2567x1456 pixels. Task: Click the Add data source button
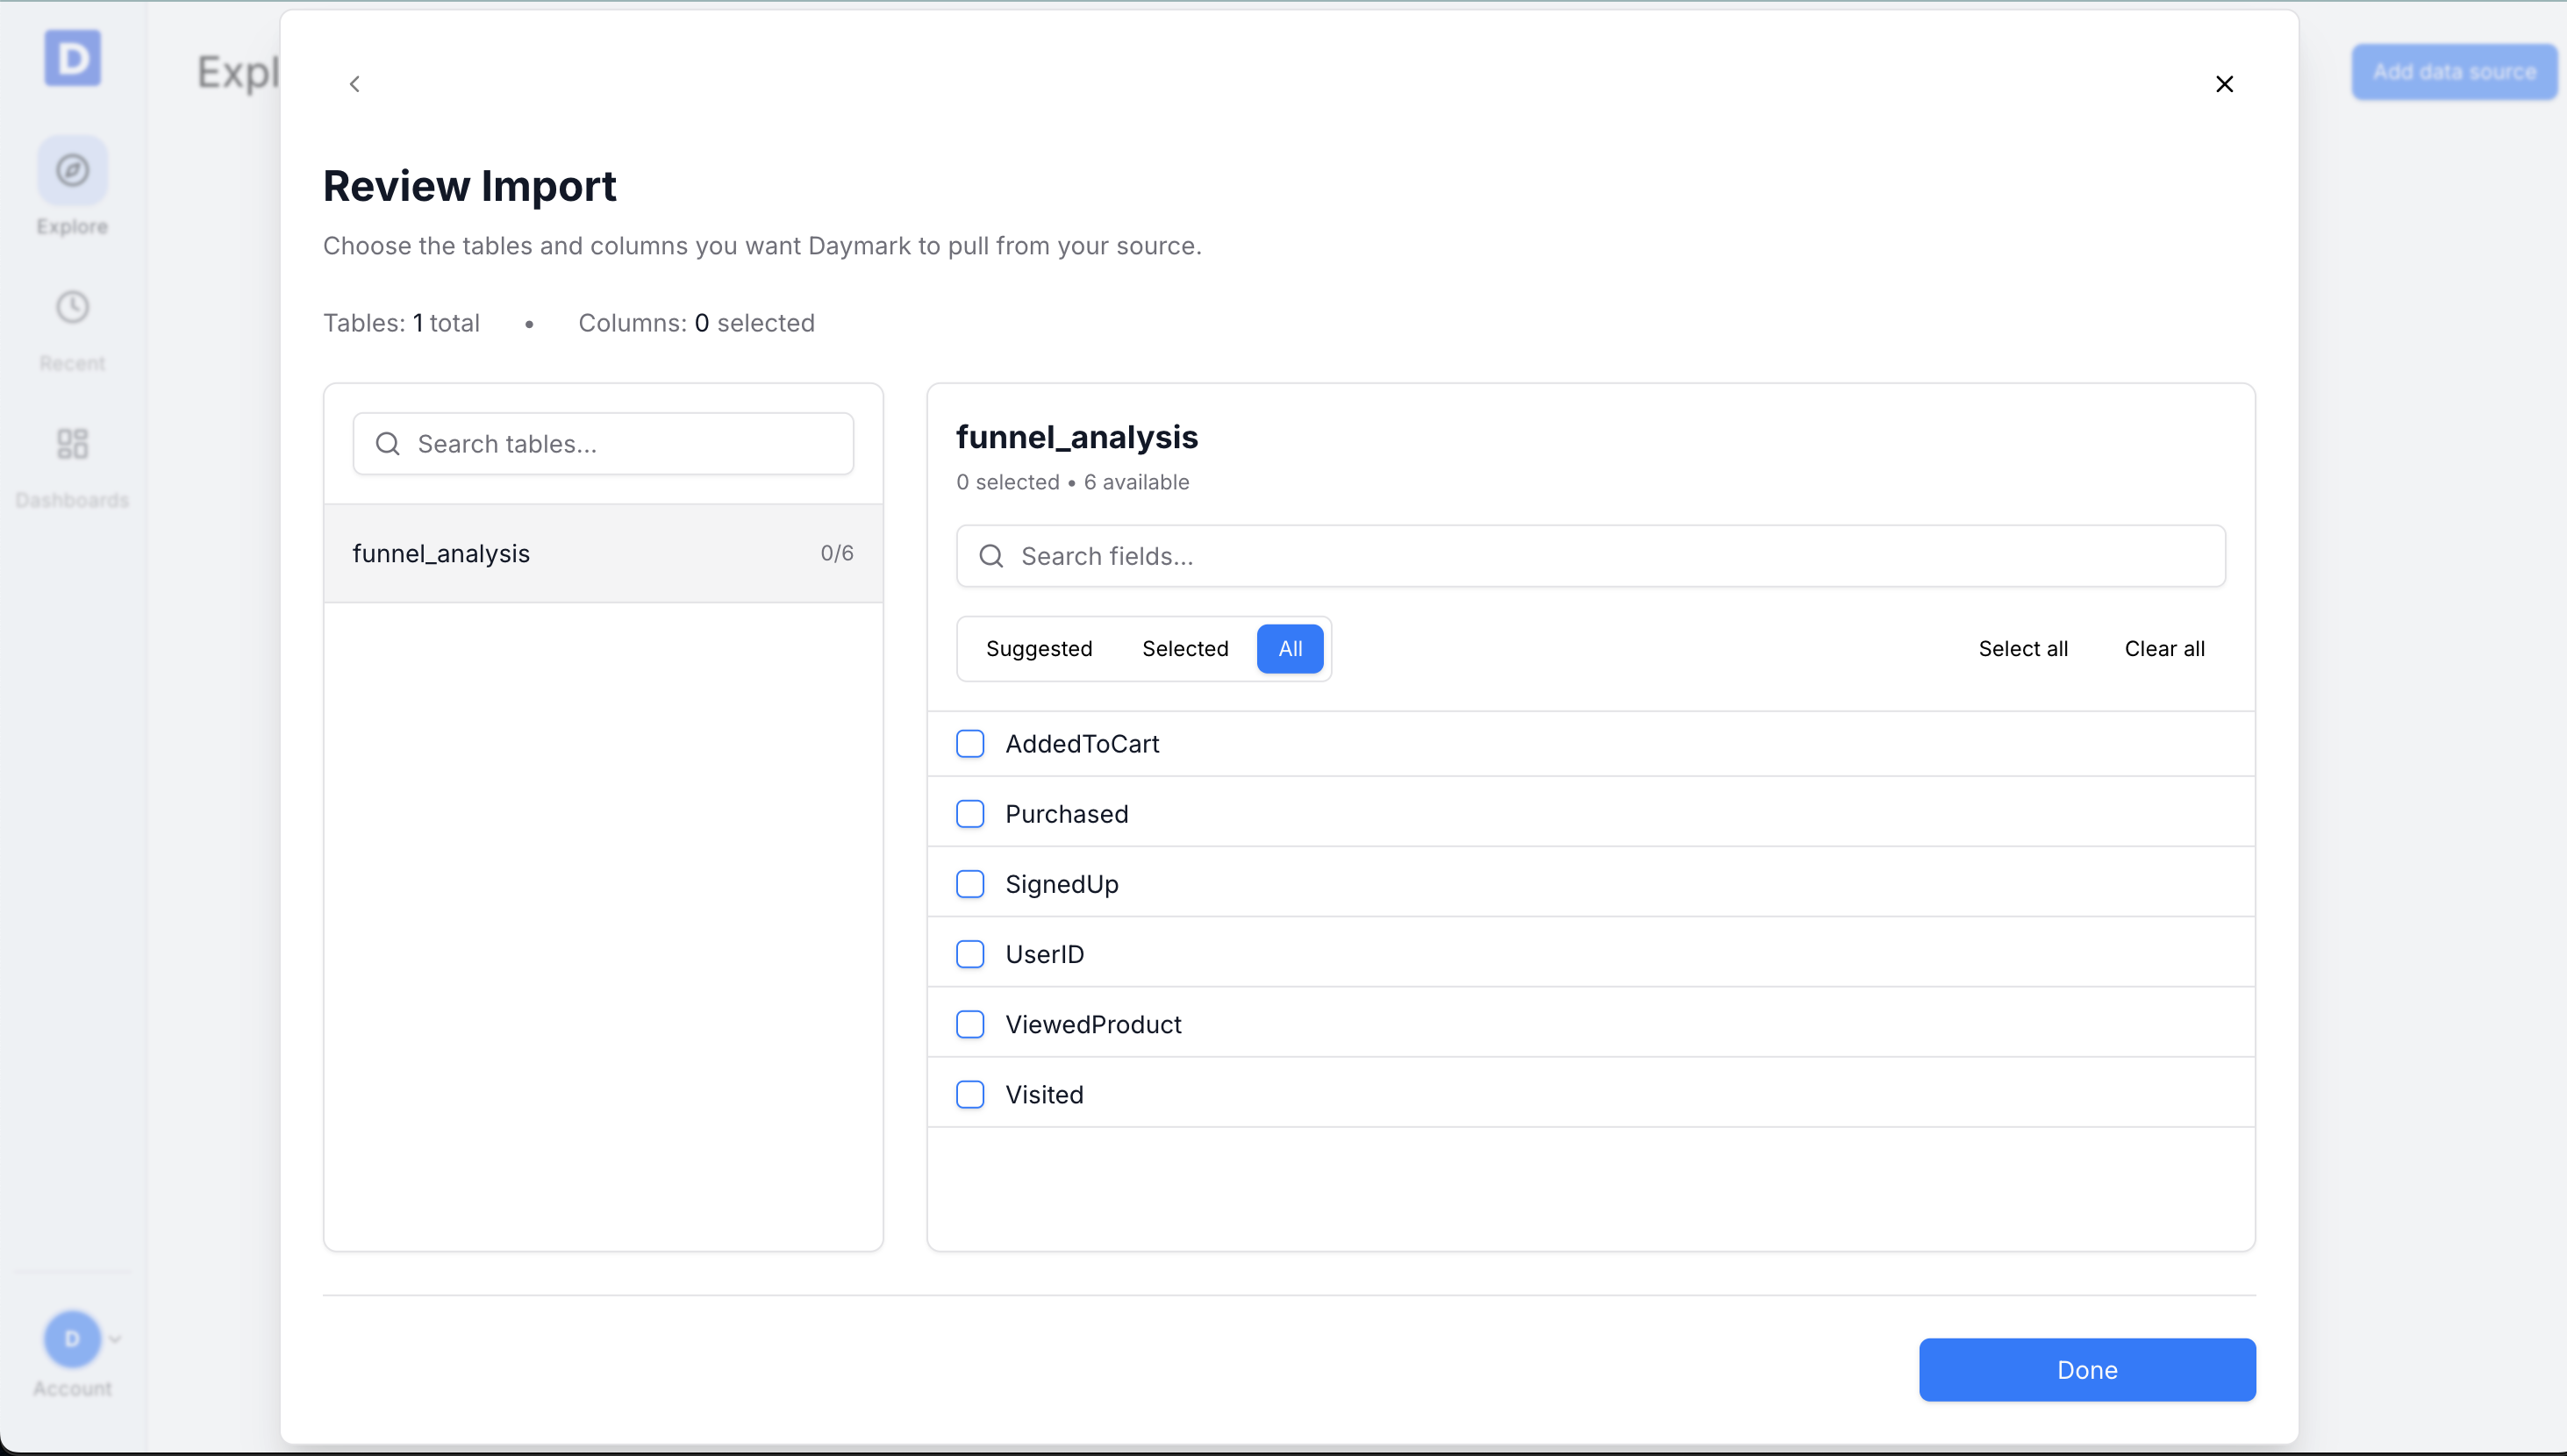[x=2455, y=71]
